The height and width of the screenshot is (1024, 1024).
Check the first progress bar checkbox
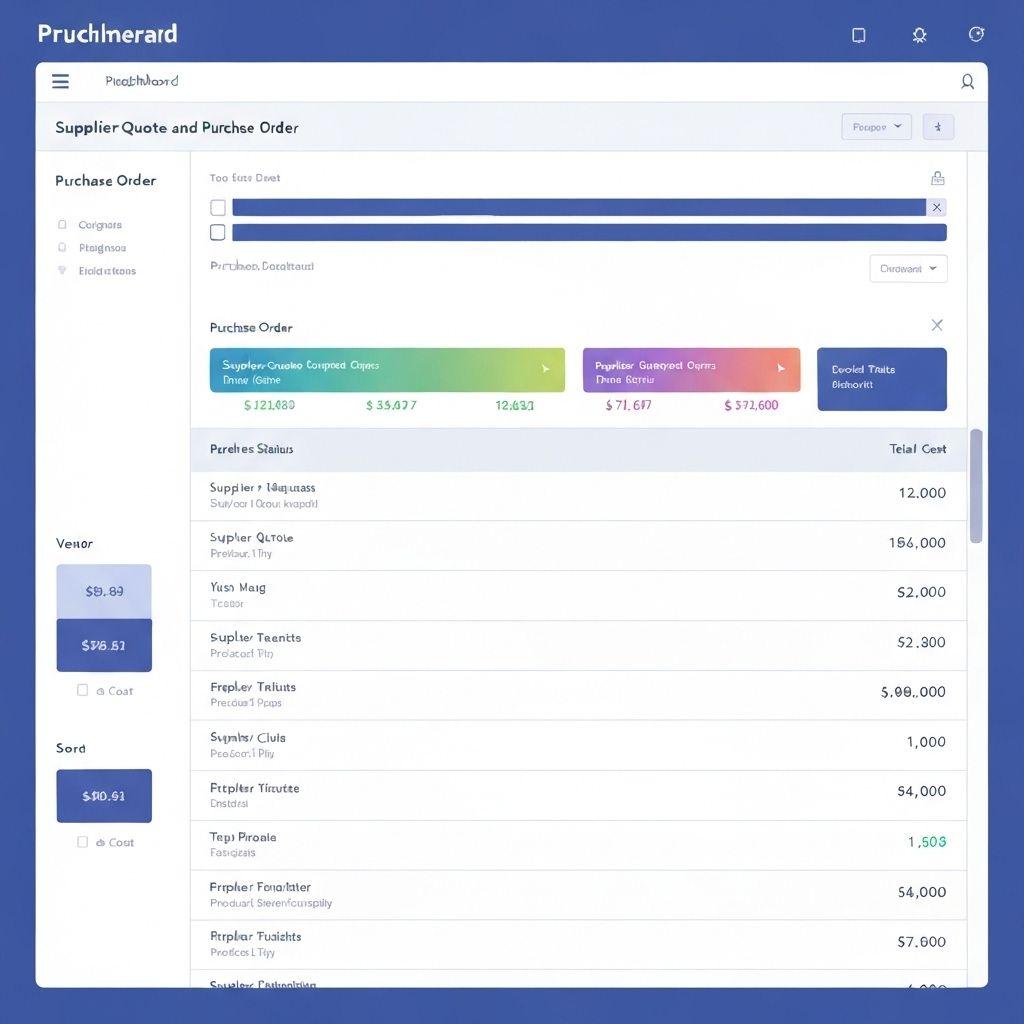[217, 207]
